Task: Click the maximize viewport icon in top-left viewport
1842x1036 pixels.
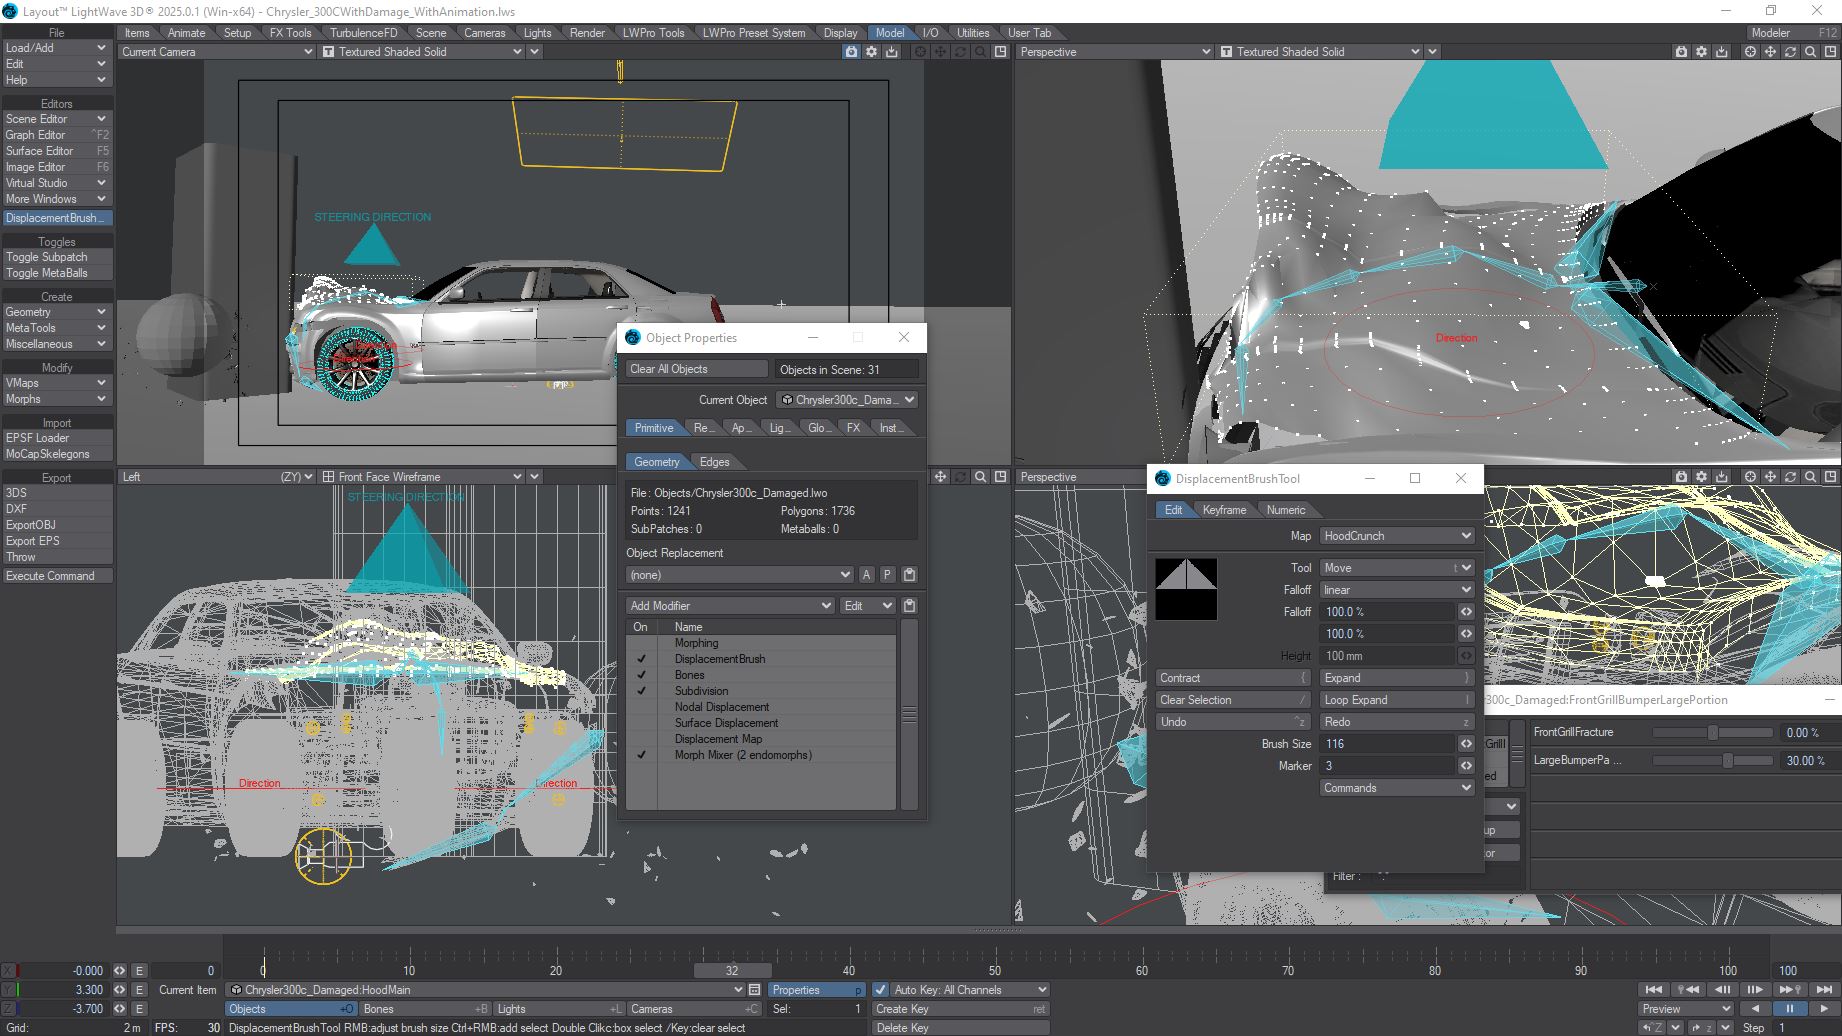Action: coord(1000,52)
